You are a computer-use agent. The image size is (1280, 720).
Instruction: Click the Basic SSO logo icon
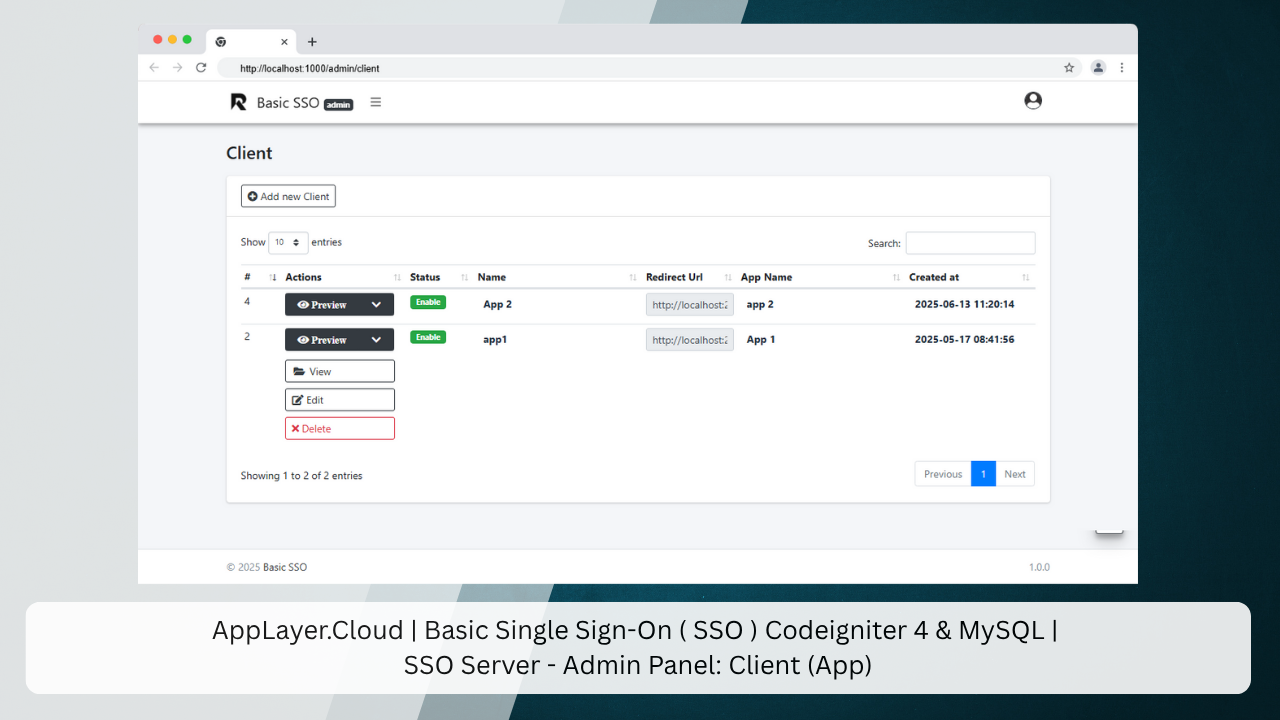pyautogui.click(x=238, y=102)
